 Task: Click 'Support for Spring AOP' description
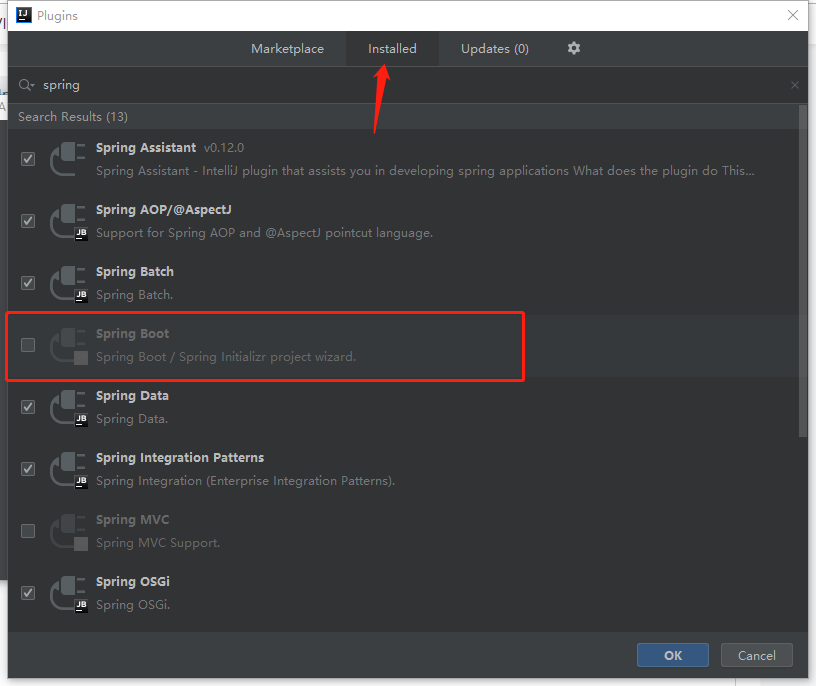(264, 233)
